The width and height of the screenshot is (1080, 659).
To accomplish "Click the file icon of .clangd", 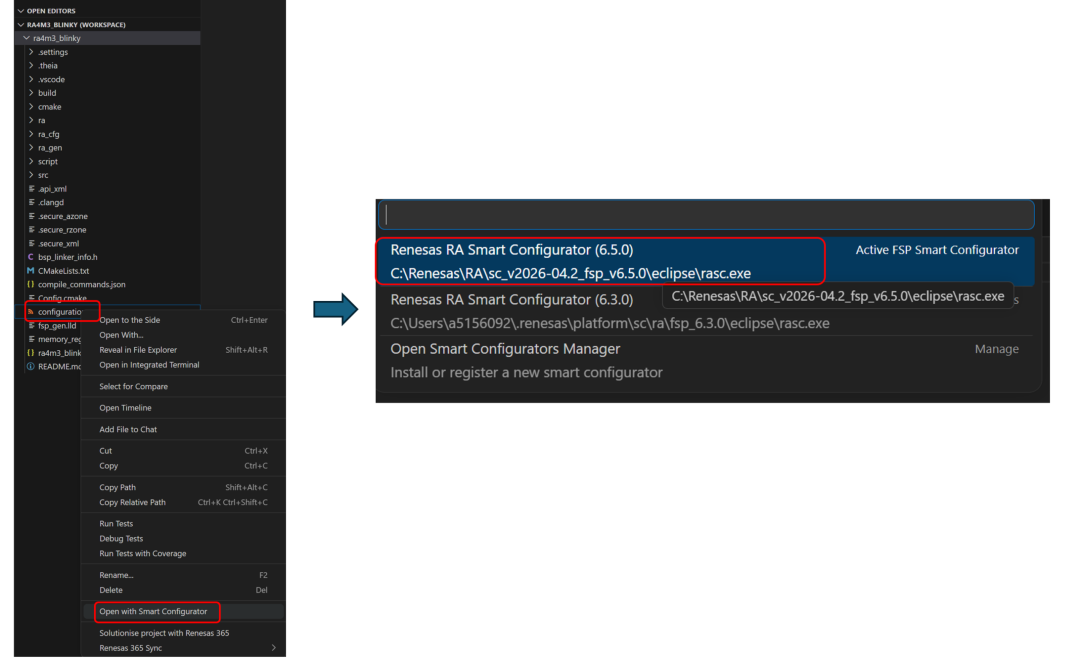I will (x=32, y=202).
